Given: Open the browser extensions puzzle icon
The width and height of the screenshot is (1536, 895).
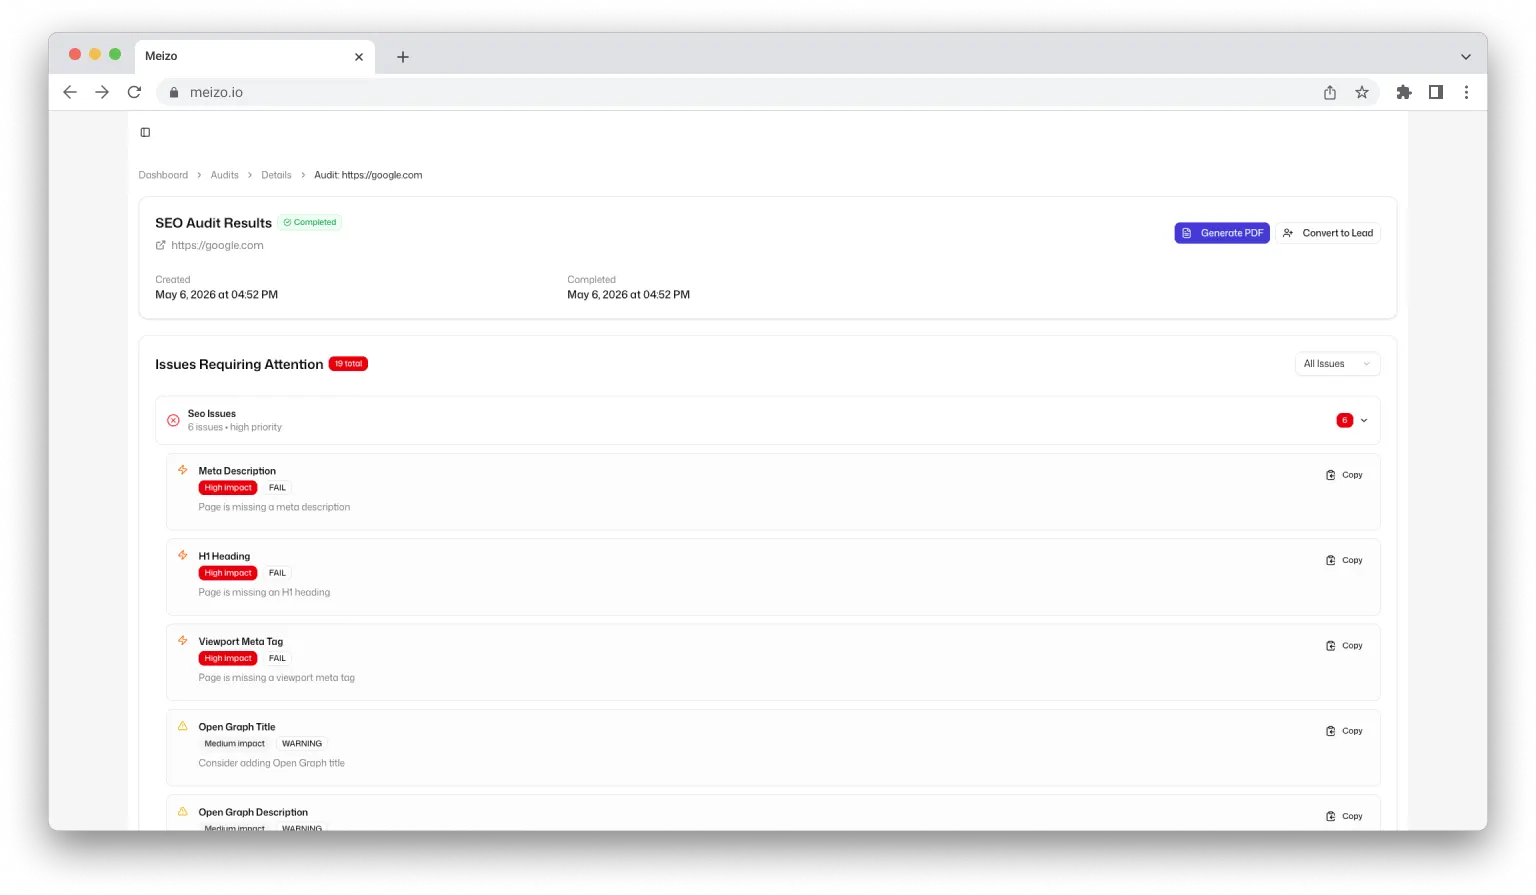Looking at the screenshot, I should click(1404, 92).
